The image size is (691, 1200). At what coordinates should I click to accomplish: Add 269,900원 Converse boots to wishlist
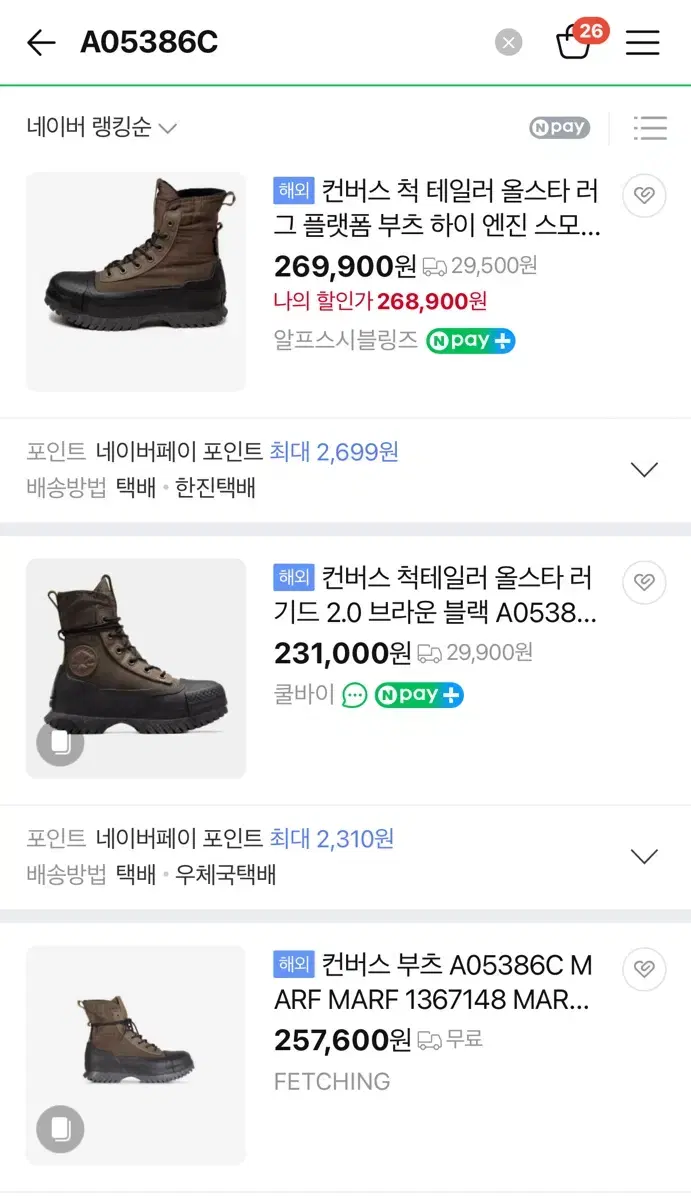644,196
